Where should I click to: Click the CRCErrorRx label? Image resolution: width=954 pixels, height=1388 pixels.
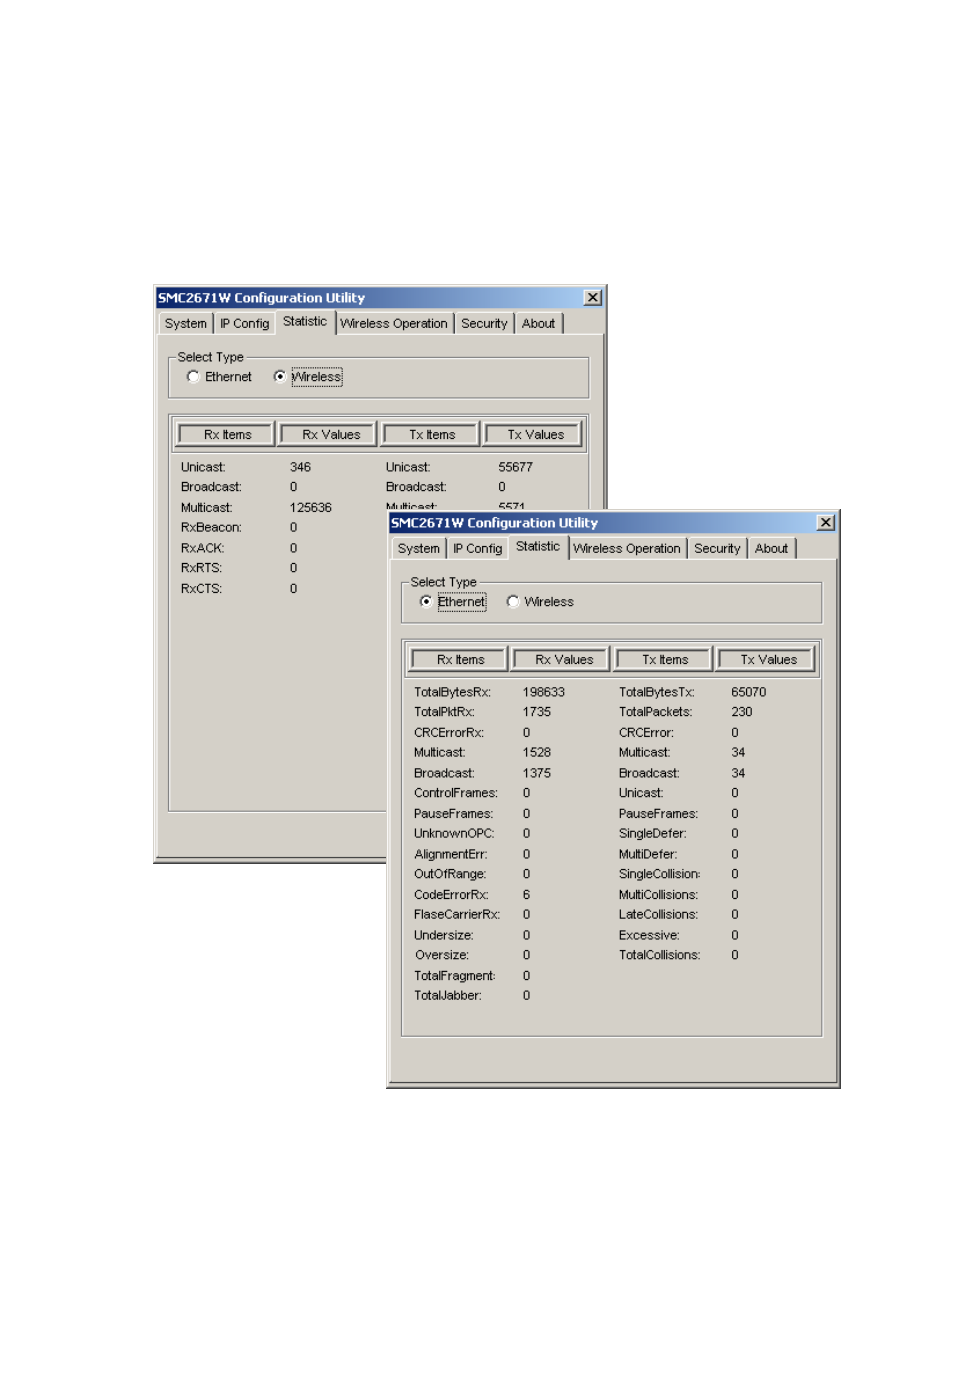[449, 733]
